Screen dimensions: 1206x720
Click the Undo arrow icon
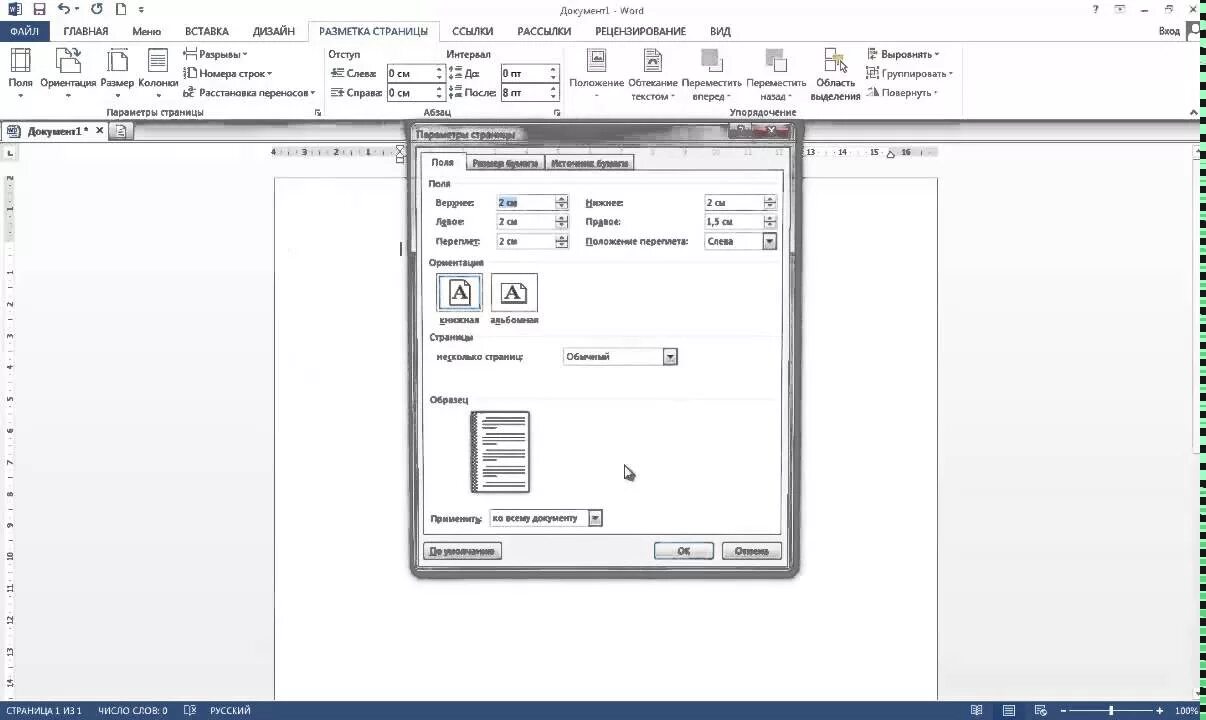[x=64, y=9]
